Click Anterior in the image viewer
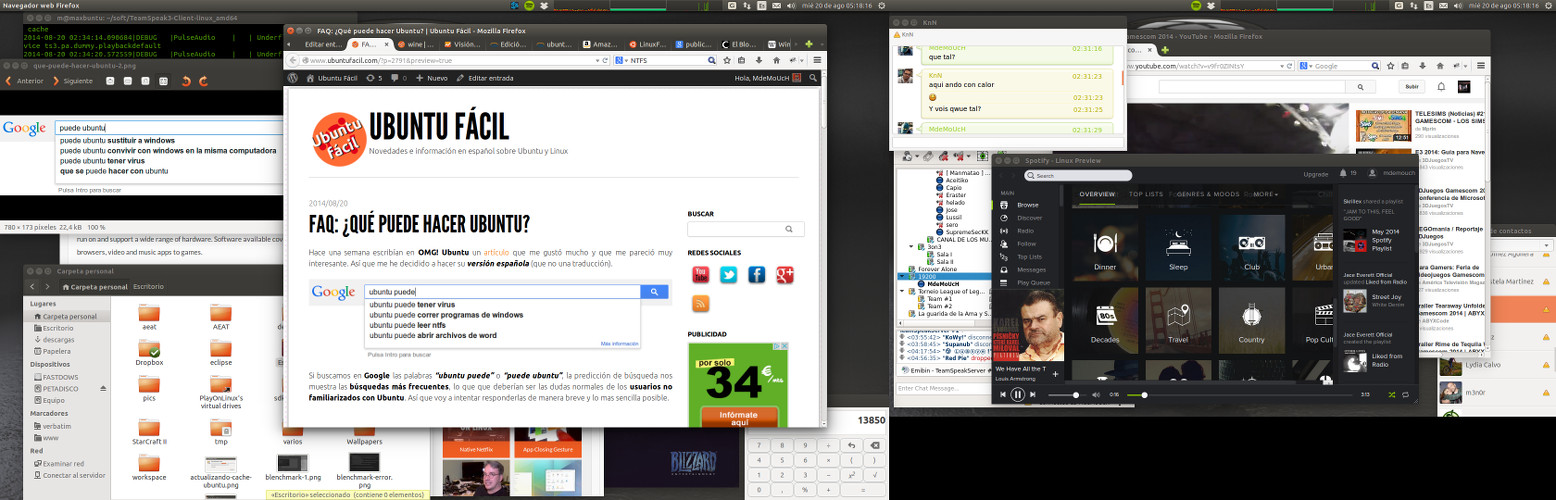Viewport: 1556px width, 500px height. point(24,81)
